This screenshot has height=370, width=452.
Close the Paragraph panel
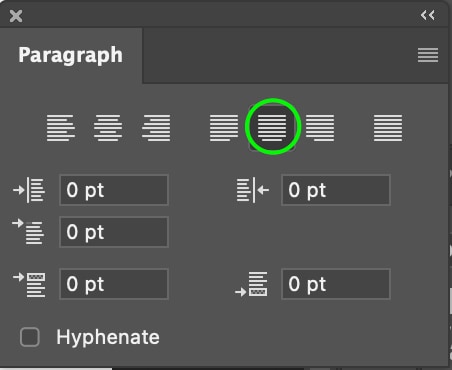pos(16,16)
